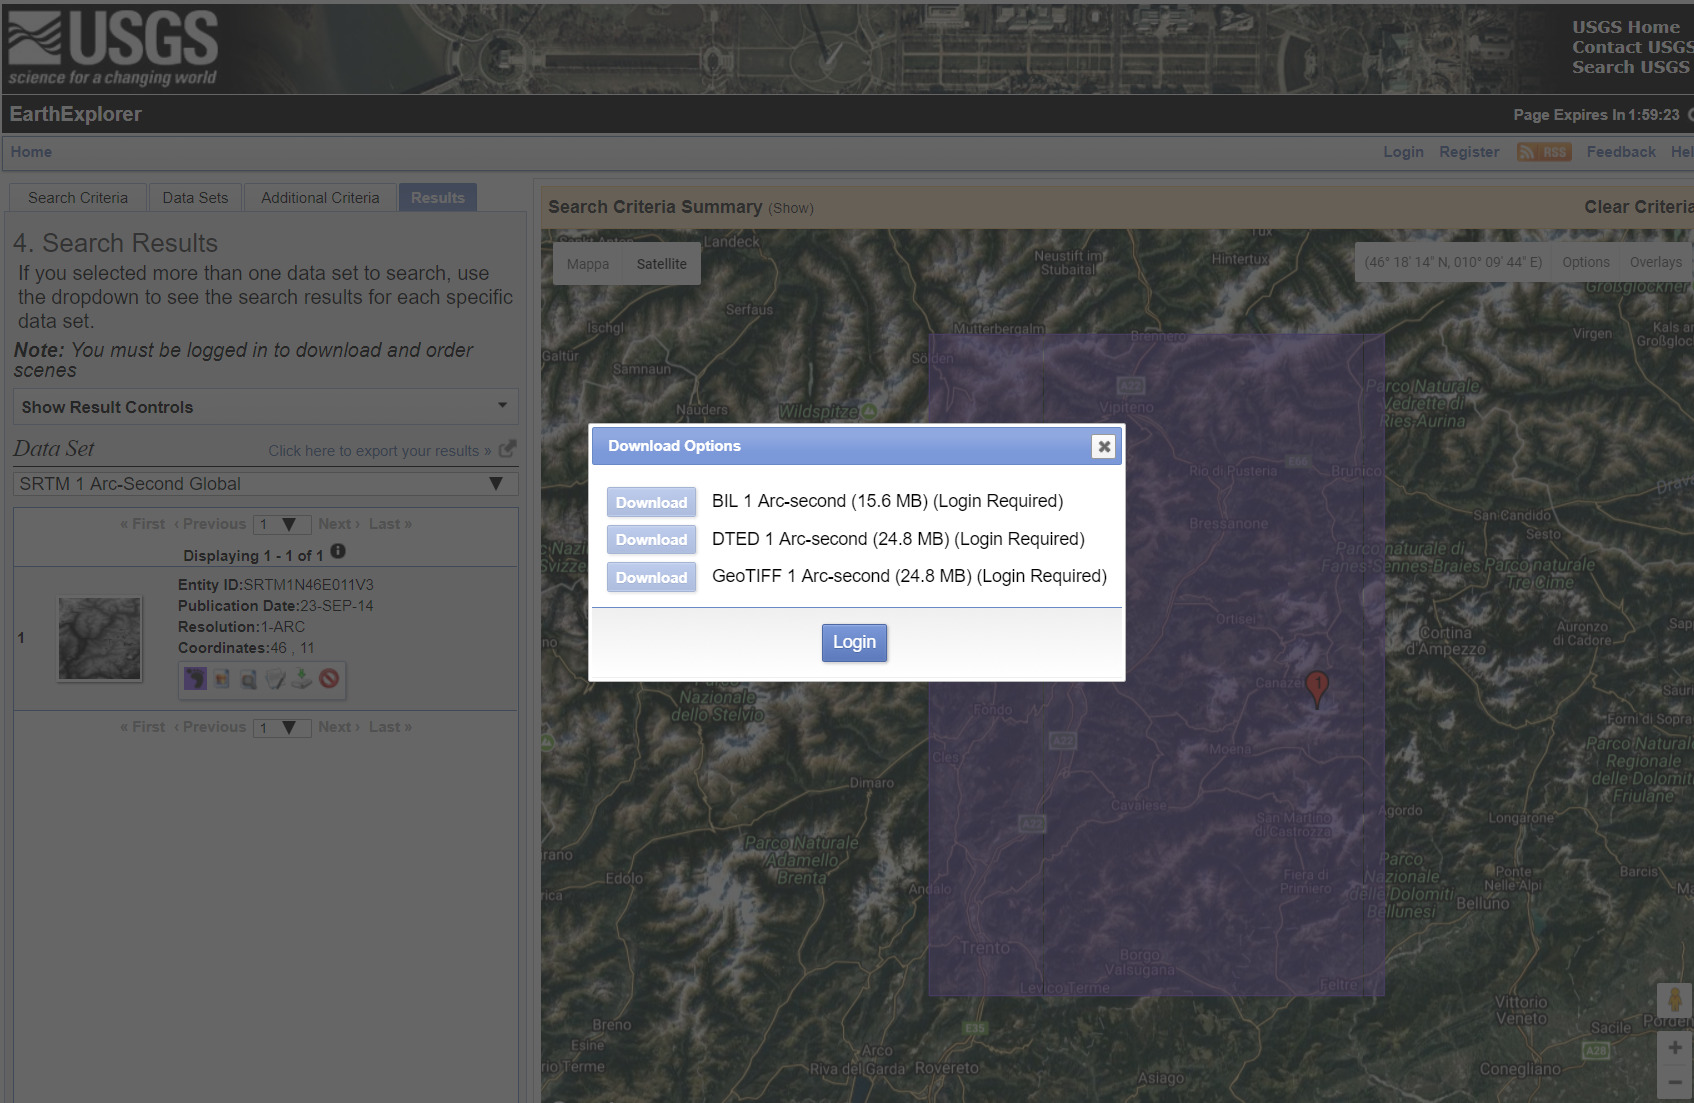This screenshot has height=1103, width=1694.
Task: Show metadata and browse for the result
Action: (275, 679)
